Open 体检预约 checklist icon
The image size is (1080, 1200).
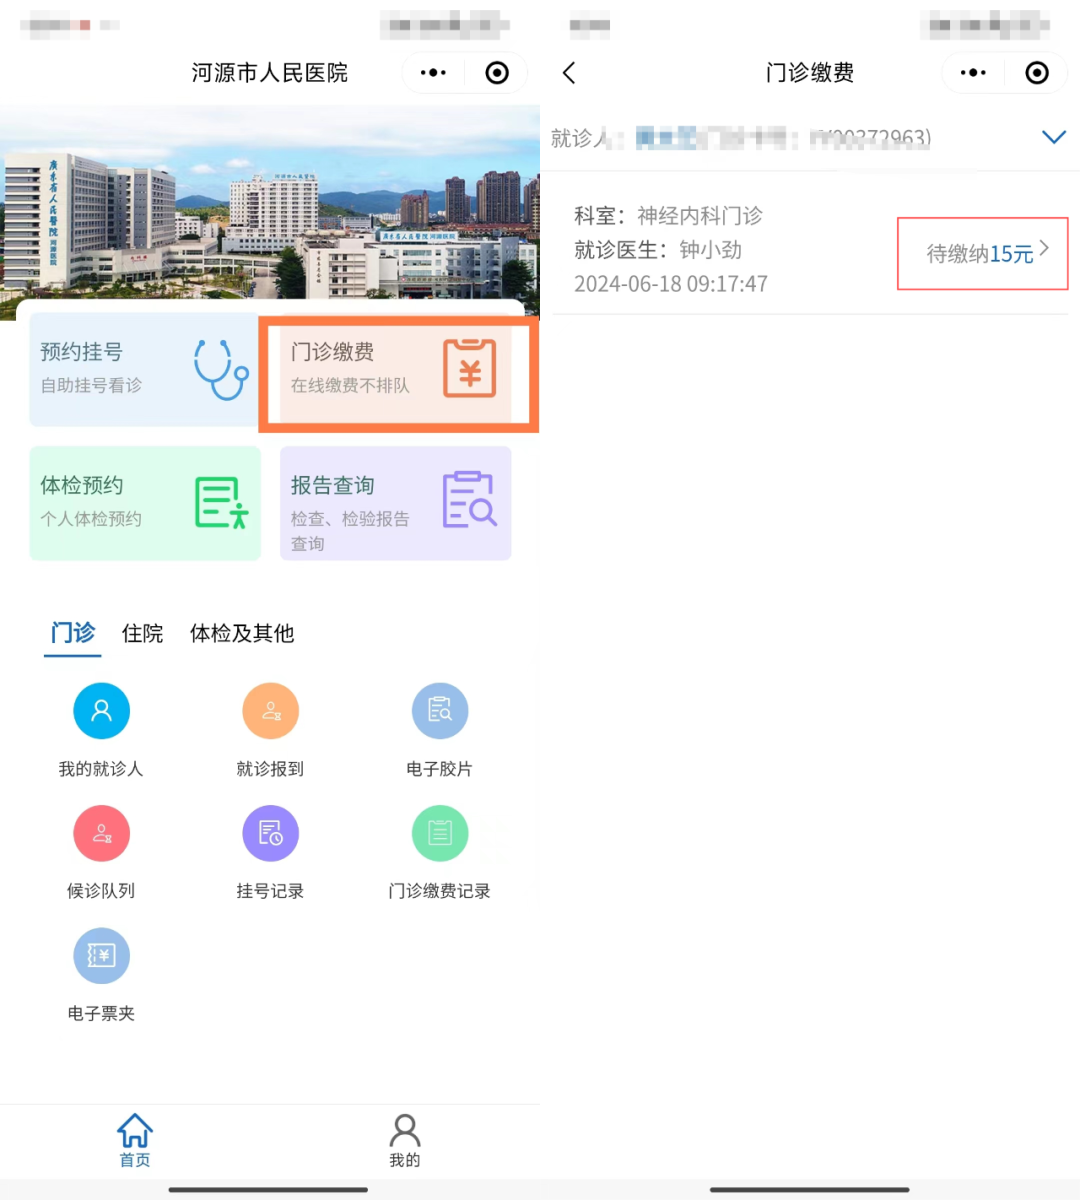coord(221,502)
